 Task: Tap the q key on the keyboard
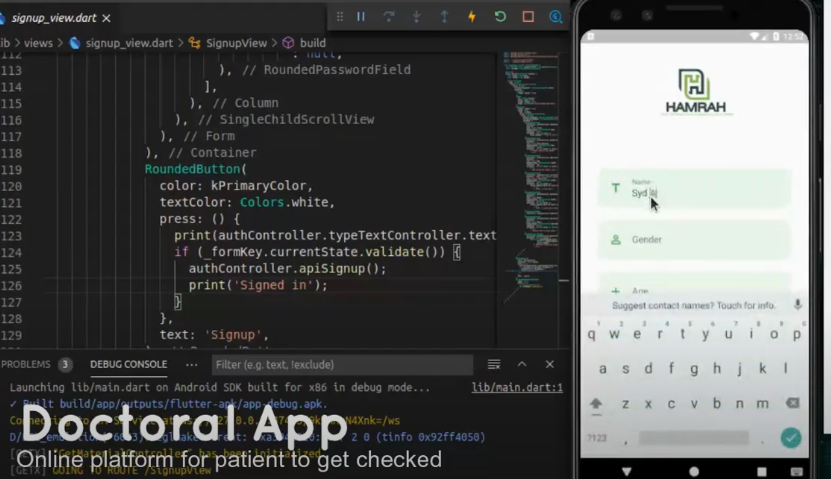(591, 334)
